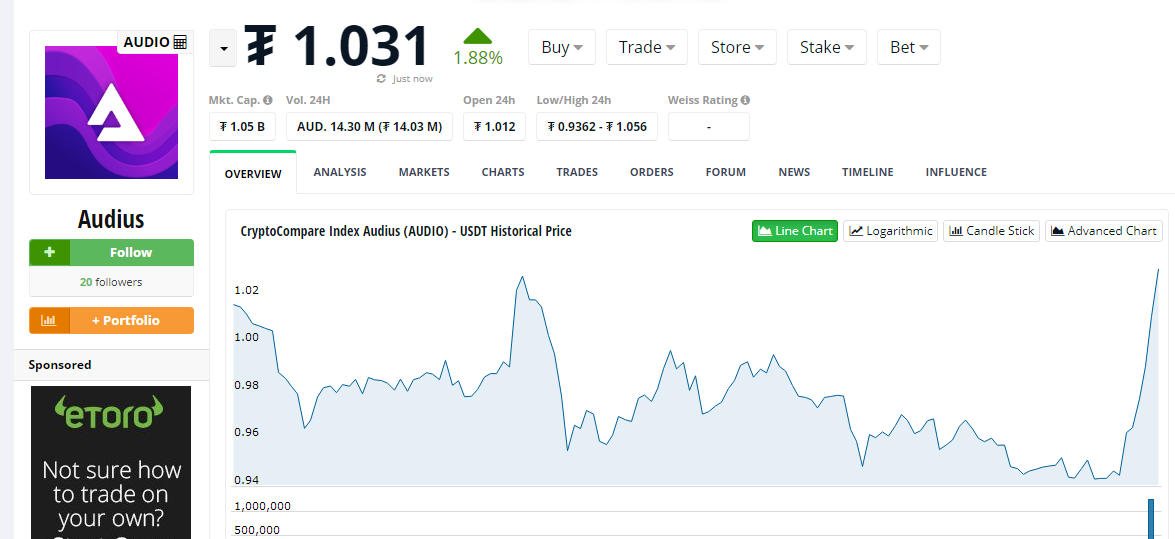The height and width of the screenshot is (539, 1175).
Task: Click the volume bar at chart's right
Action: point(1151,518)
